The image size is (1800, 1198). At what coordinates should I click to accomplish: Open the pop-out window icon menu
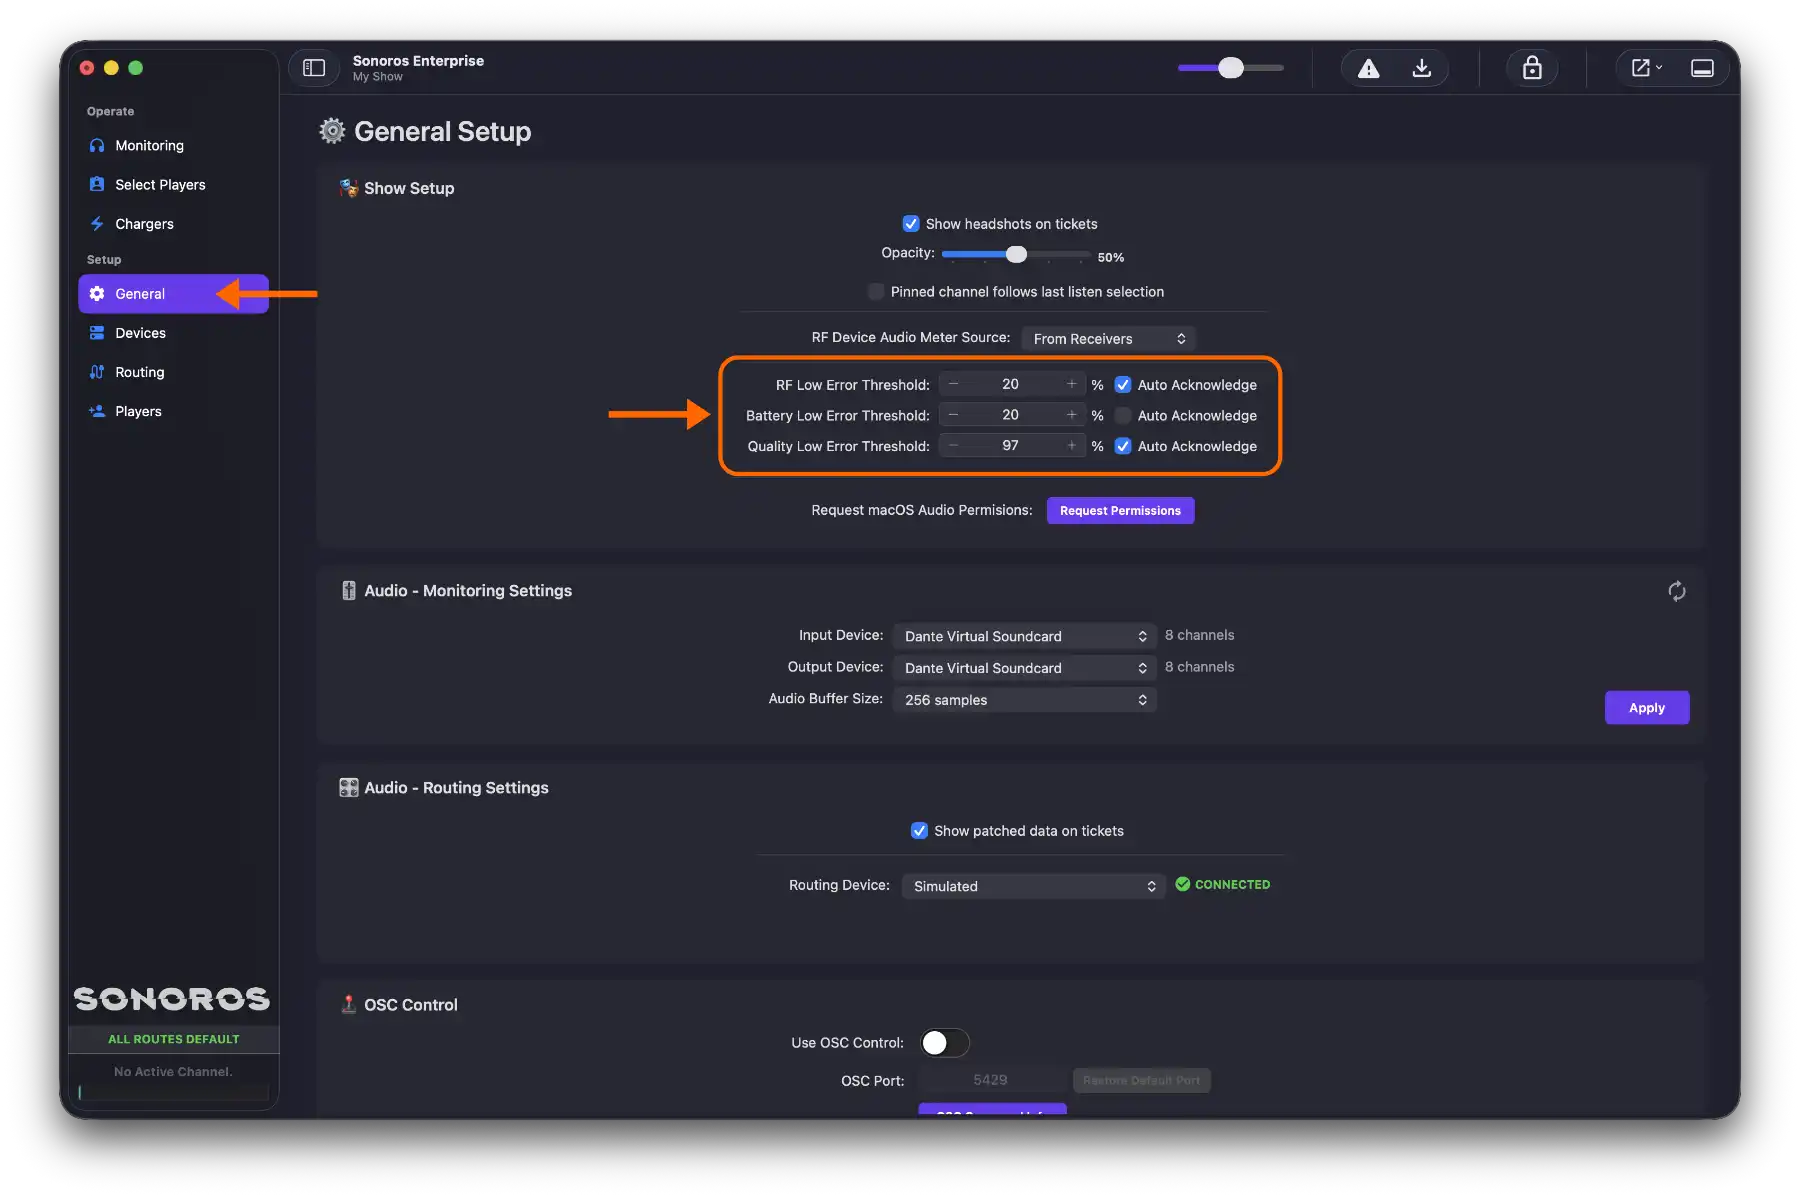tap(1646, 68)
